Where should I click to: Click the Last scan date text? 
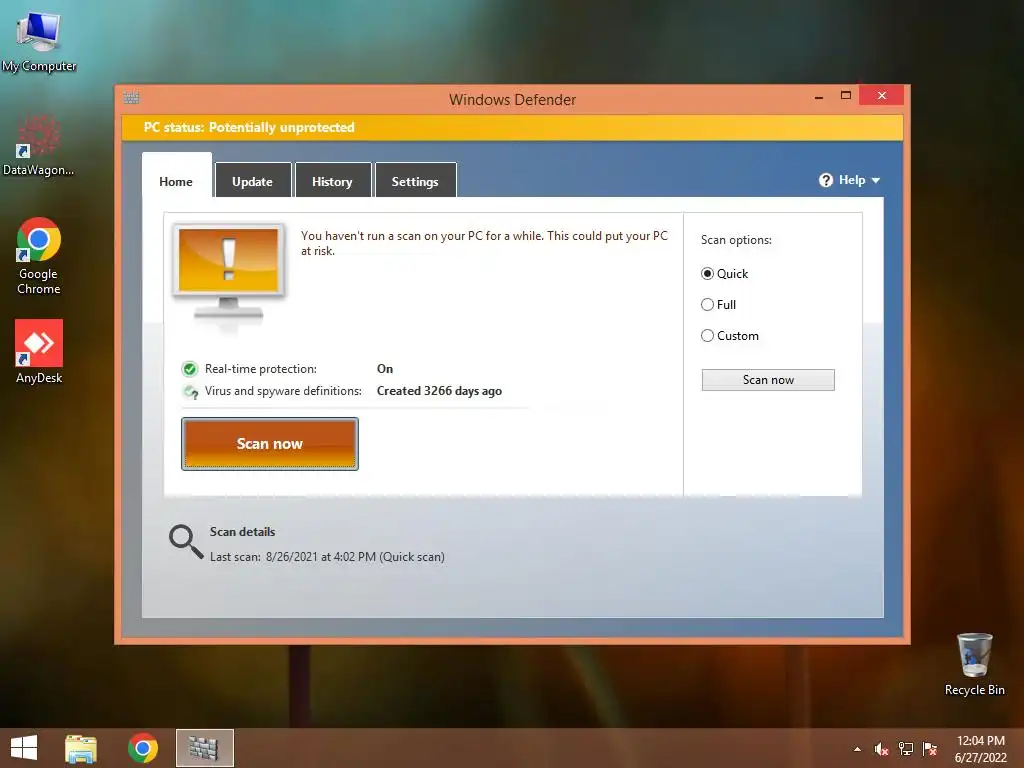tap(327, 557)
